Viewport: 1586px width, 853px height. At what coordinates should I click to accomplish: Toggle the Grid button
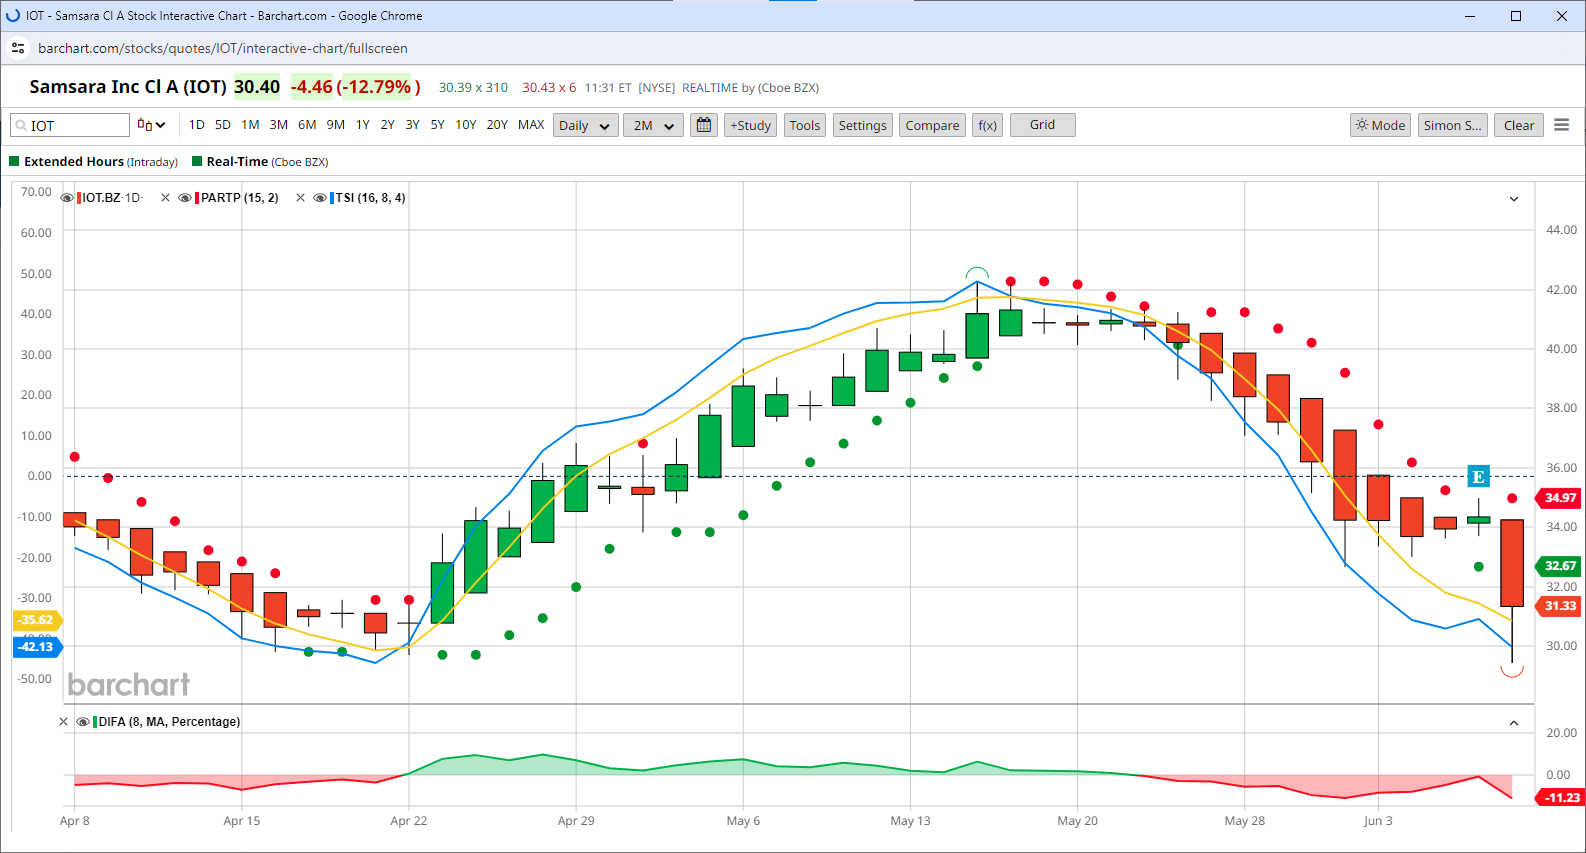pyautogui.click(x=1043, y=125)
